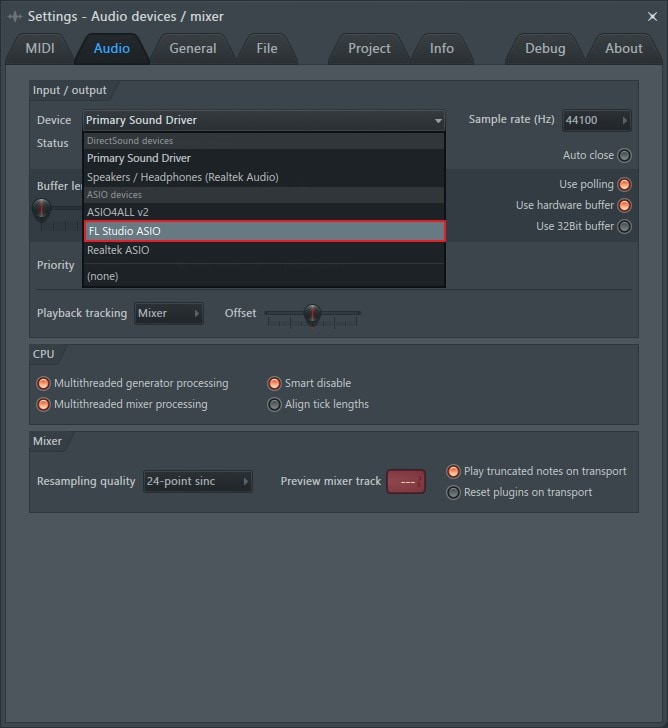Open the Playback tracking Mixer dropdown

click(169, 313)
